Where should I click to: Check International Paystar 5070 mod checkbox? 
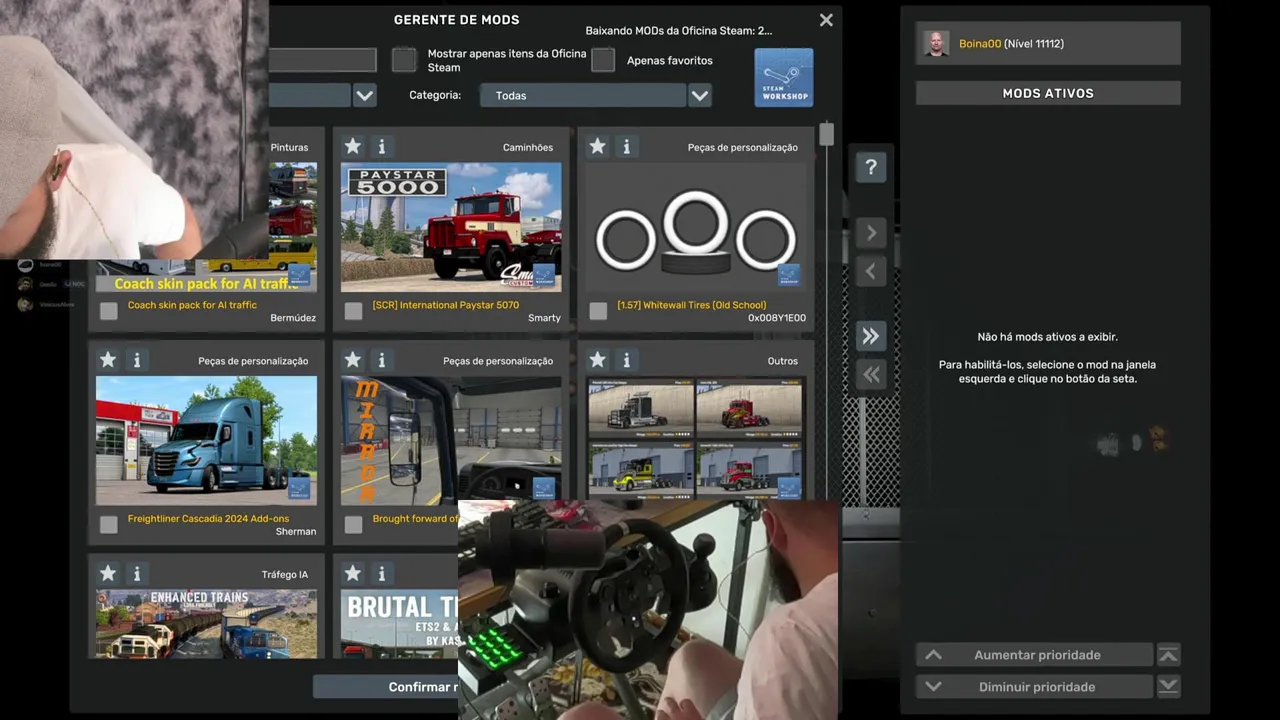(x=353, y=311)
